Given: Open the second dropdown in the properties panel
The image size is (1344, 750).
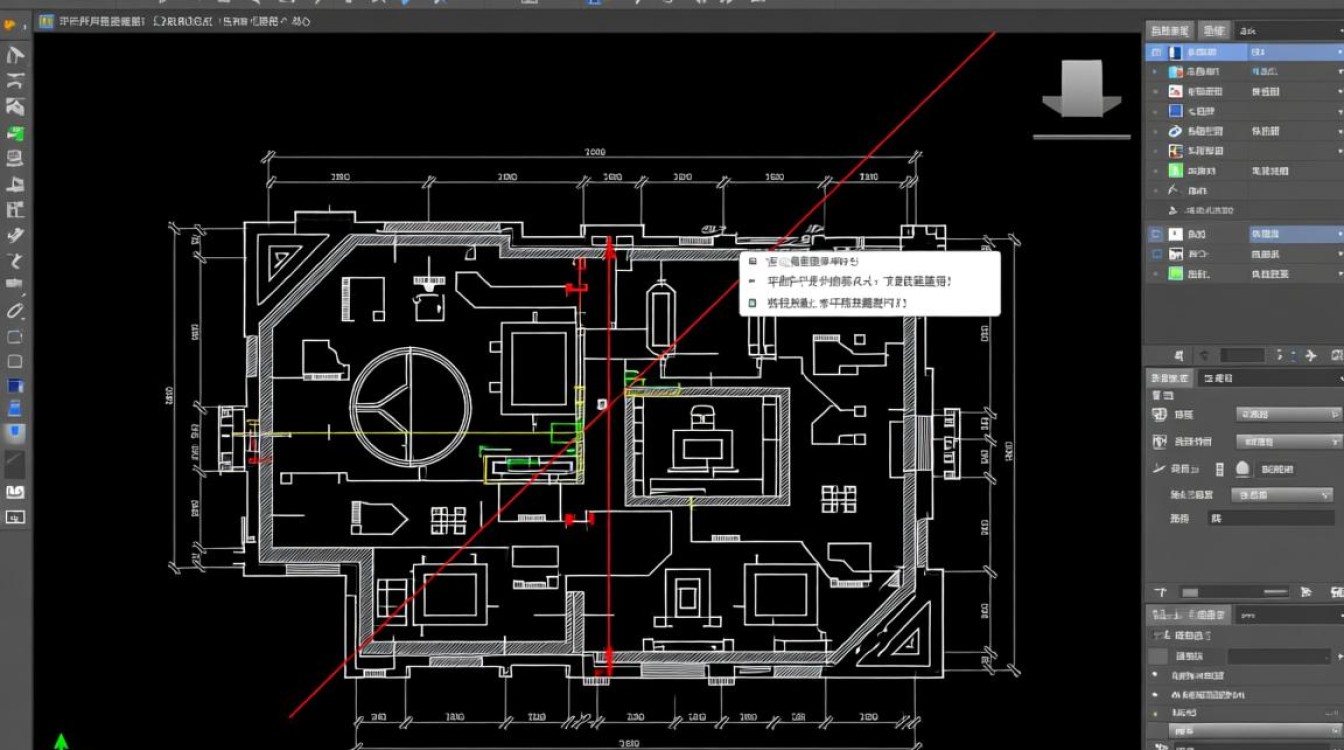Looking at the screenshot, I should point(1288,441).
